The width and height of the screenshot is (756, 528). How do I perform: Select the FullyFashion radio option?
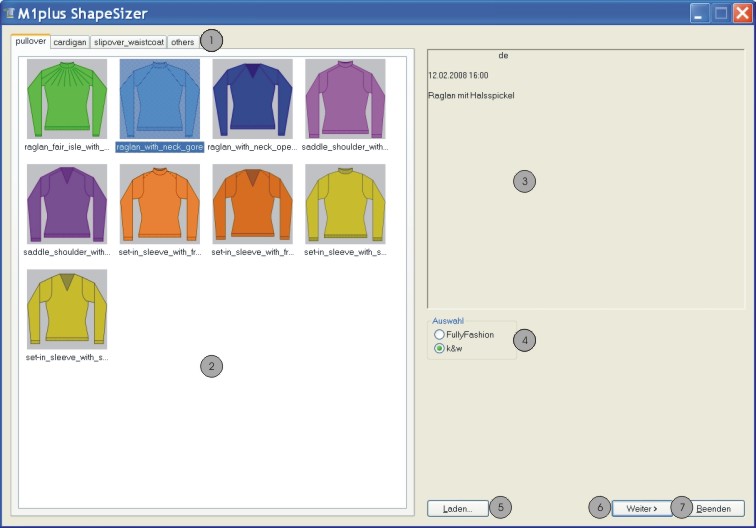(440, 335)
